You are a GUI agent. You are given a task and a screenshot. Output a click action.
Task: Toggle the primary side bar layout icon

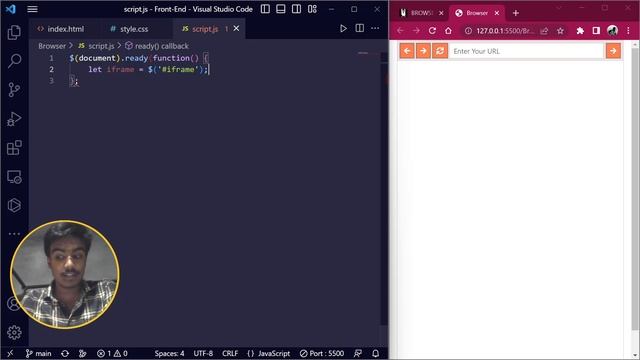[x=265, y=9]
